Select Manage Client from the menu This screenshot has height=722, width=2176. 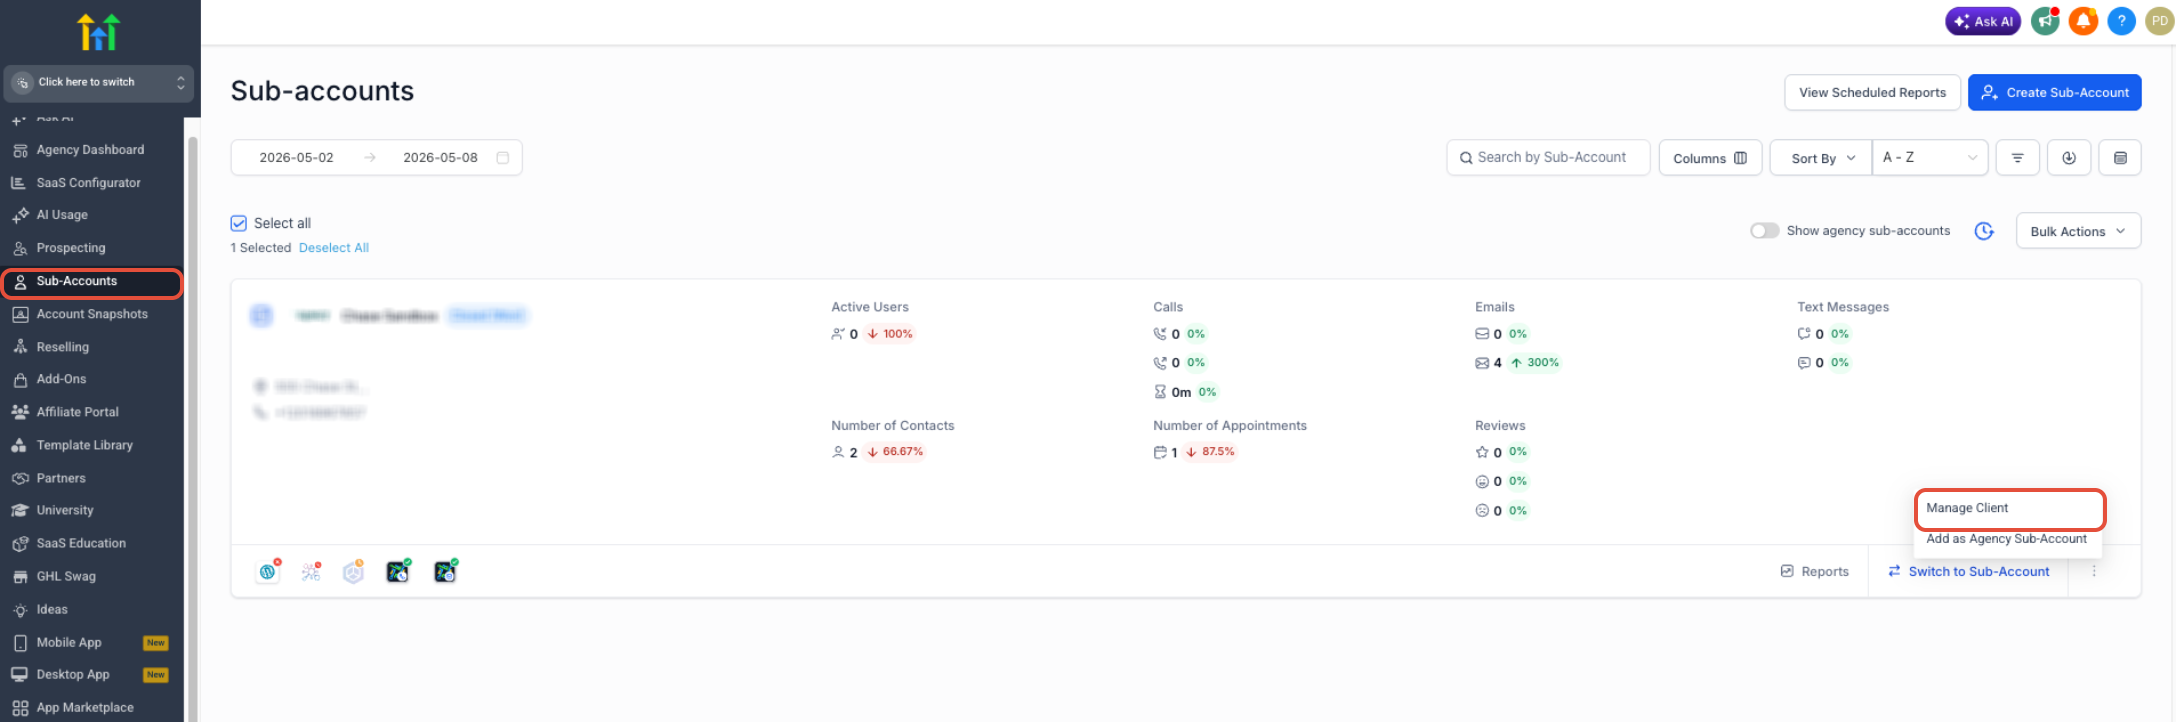(2009, 508)
